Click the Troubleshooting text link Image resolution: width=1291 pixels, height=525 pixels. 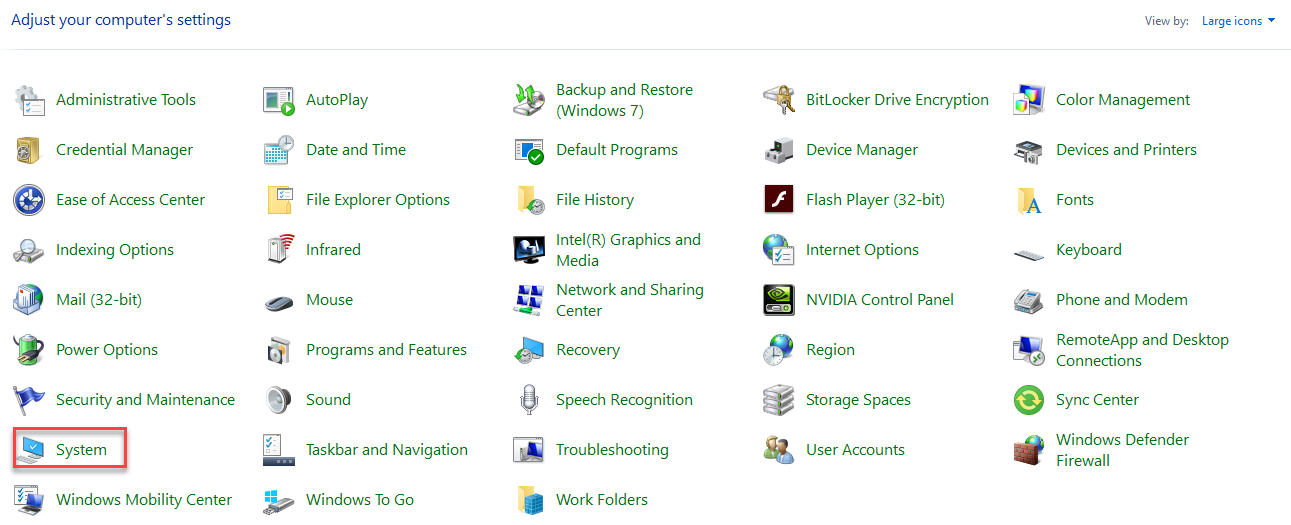pyautogui.click(x=612, y=450)
